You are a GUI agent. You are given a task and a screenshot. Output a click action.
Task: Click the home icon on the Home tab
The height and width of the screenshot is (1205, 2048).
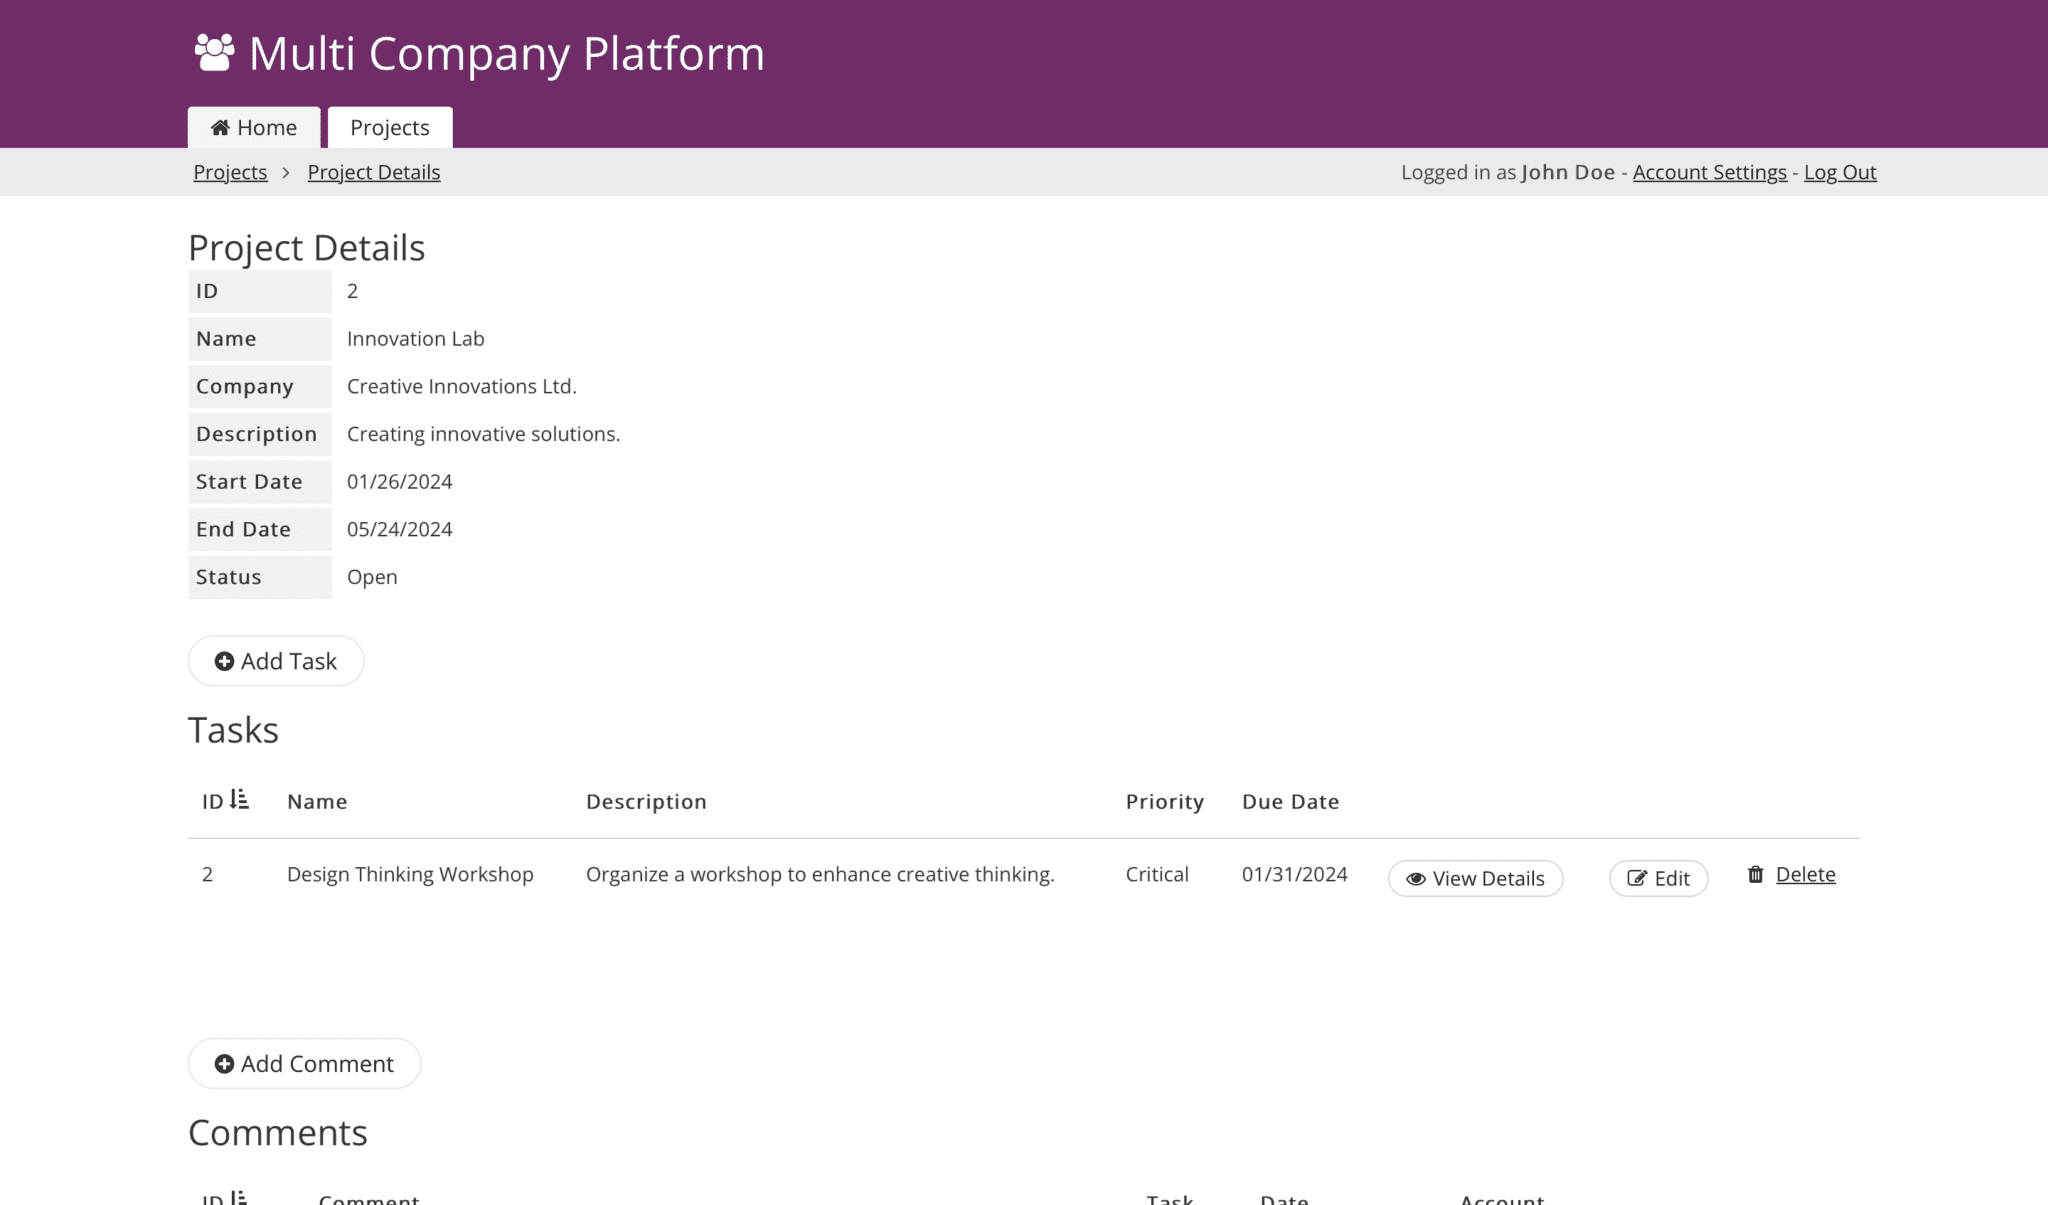click(x=221, y=127)
